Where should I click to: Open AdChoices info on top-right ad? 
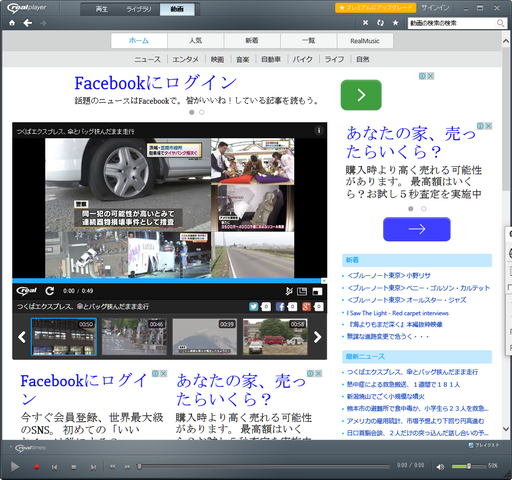422,76
